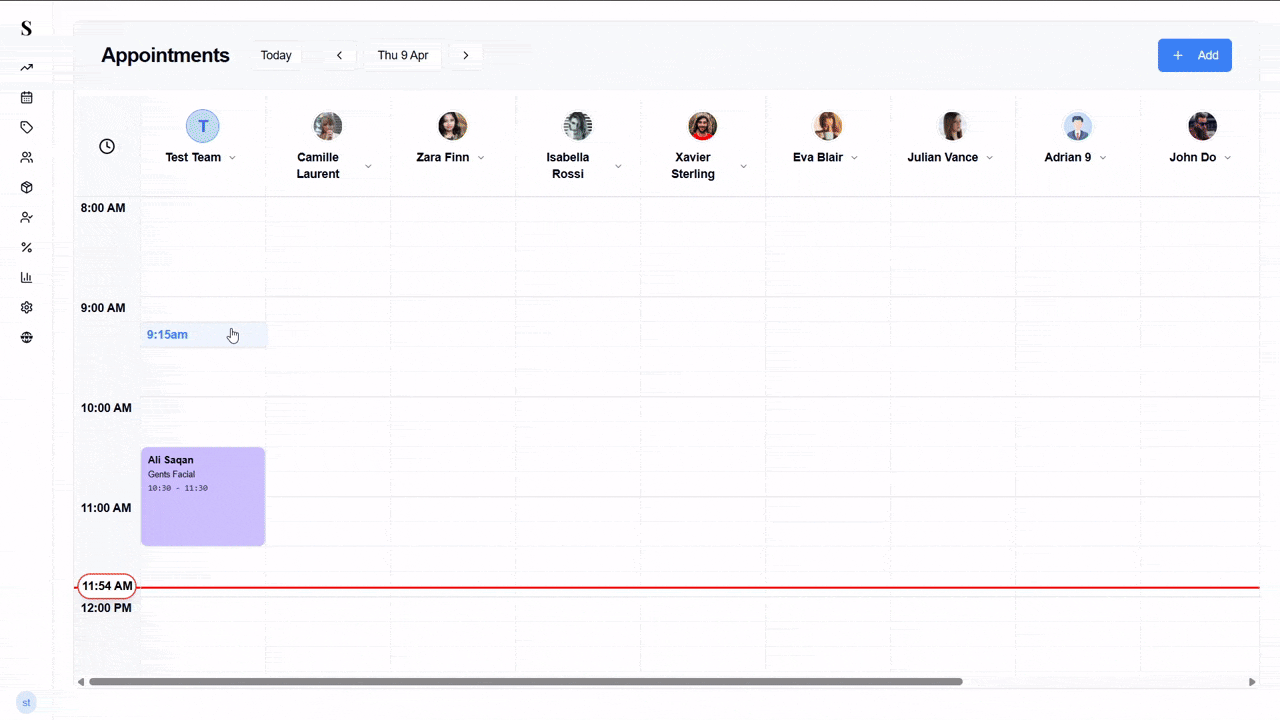Screen dimensions: 1280x720
Task: Select the products box icon in sidebar
Action: tap(26, 187)
